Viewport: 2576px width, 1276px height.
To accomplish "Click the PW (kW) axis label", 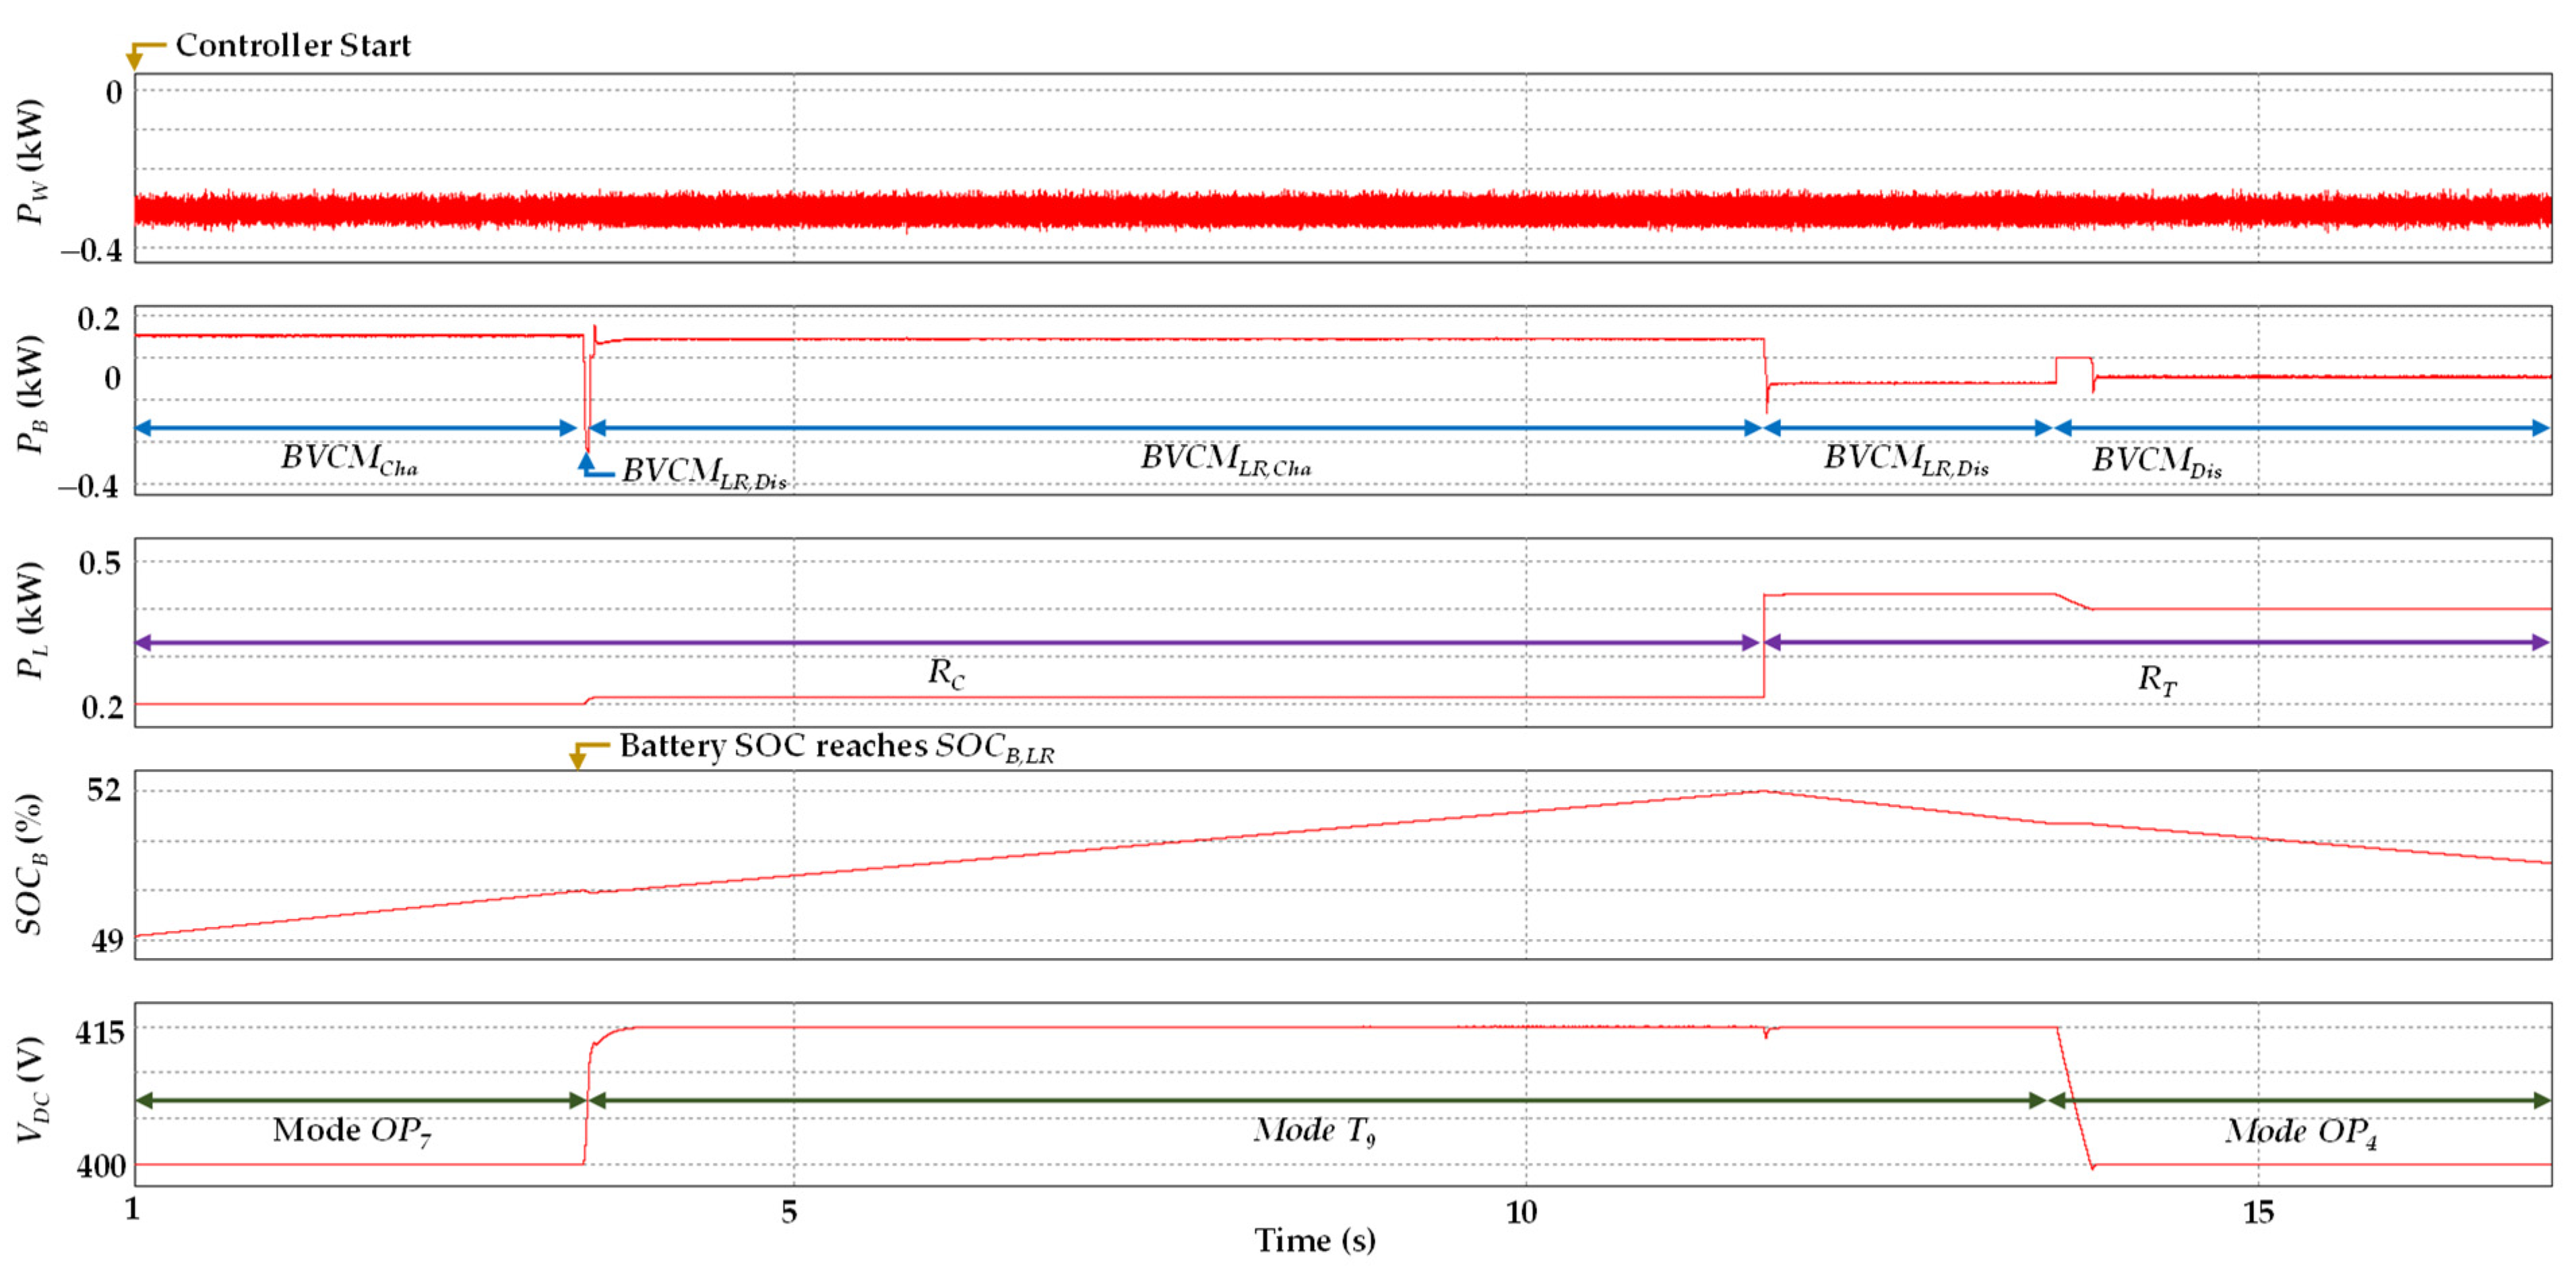I will click(x=32, y=162).
